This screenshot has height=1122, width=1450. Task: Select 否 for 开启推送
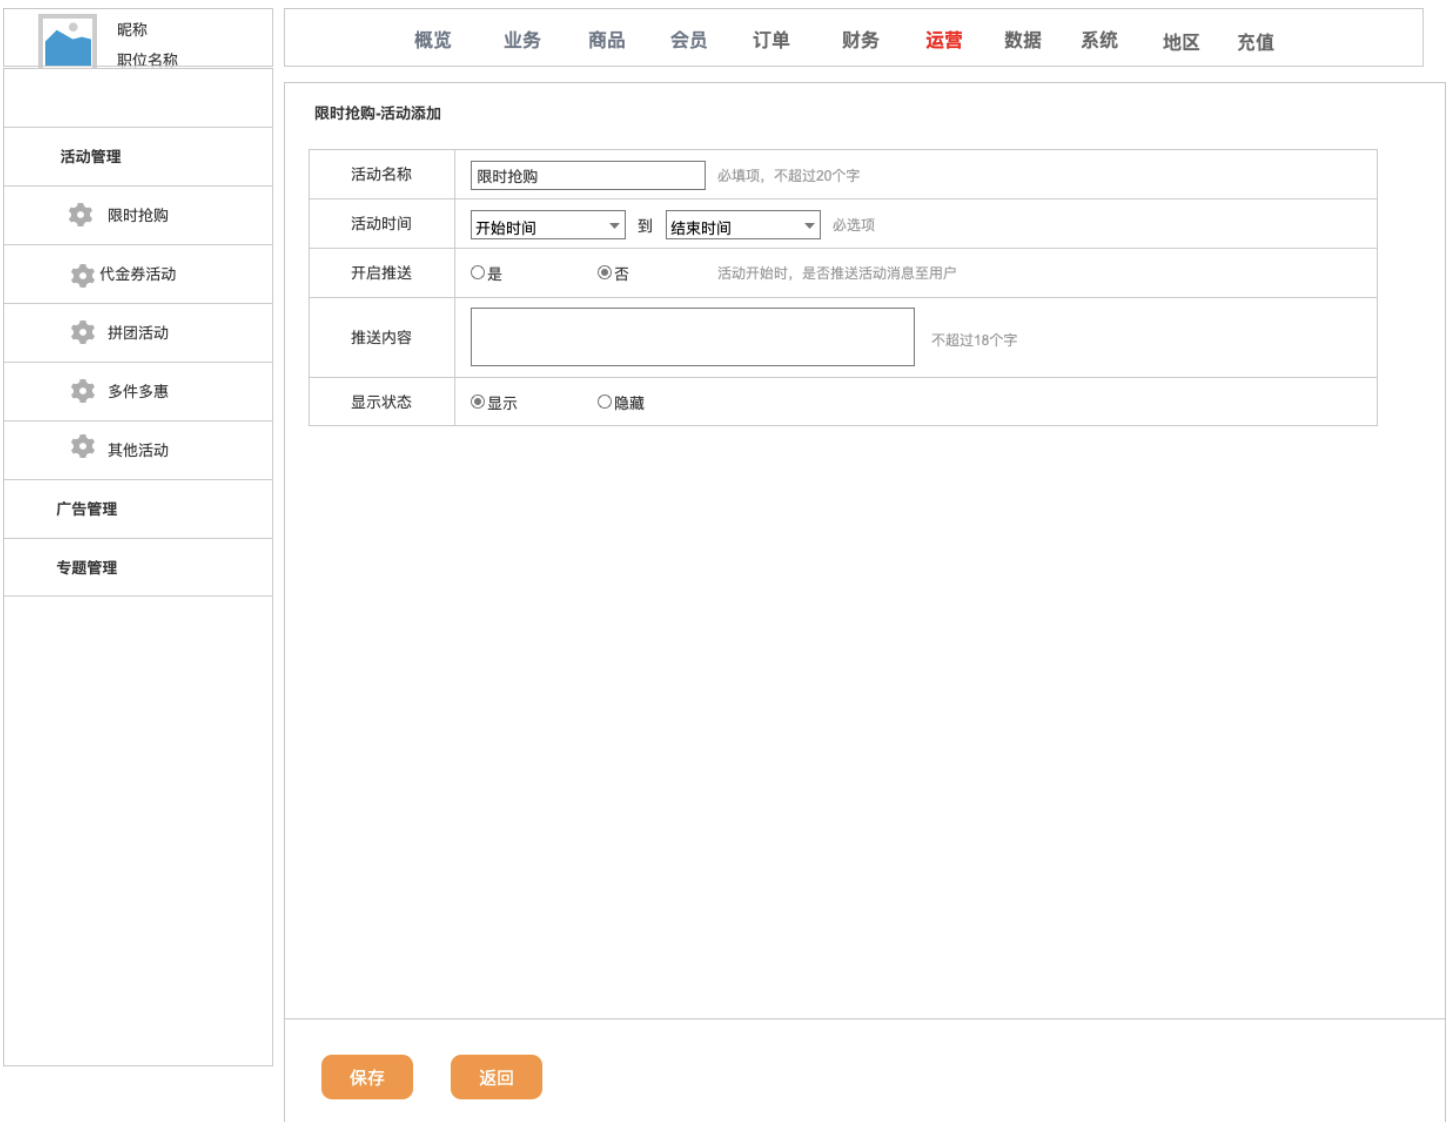pos(604,272)
